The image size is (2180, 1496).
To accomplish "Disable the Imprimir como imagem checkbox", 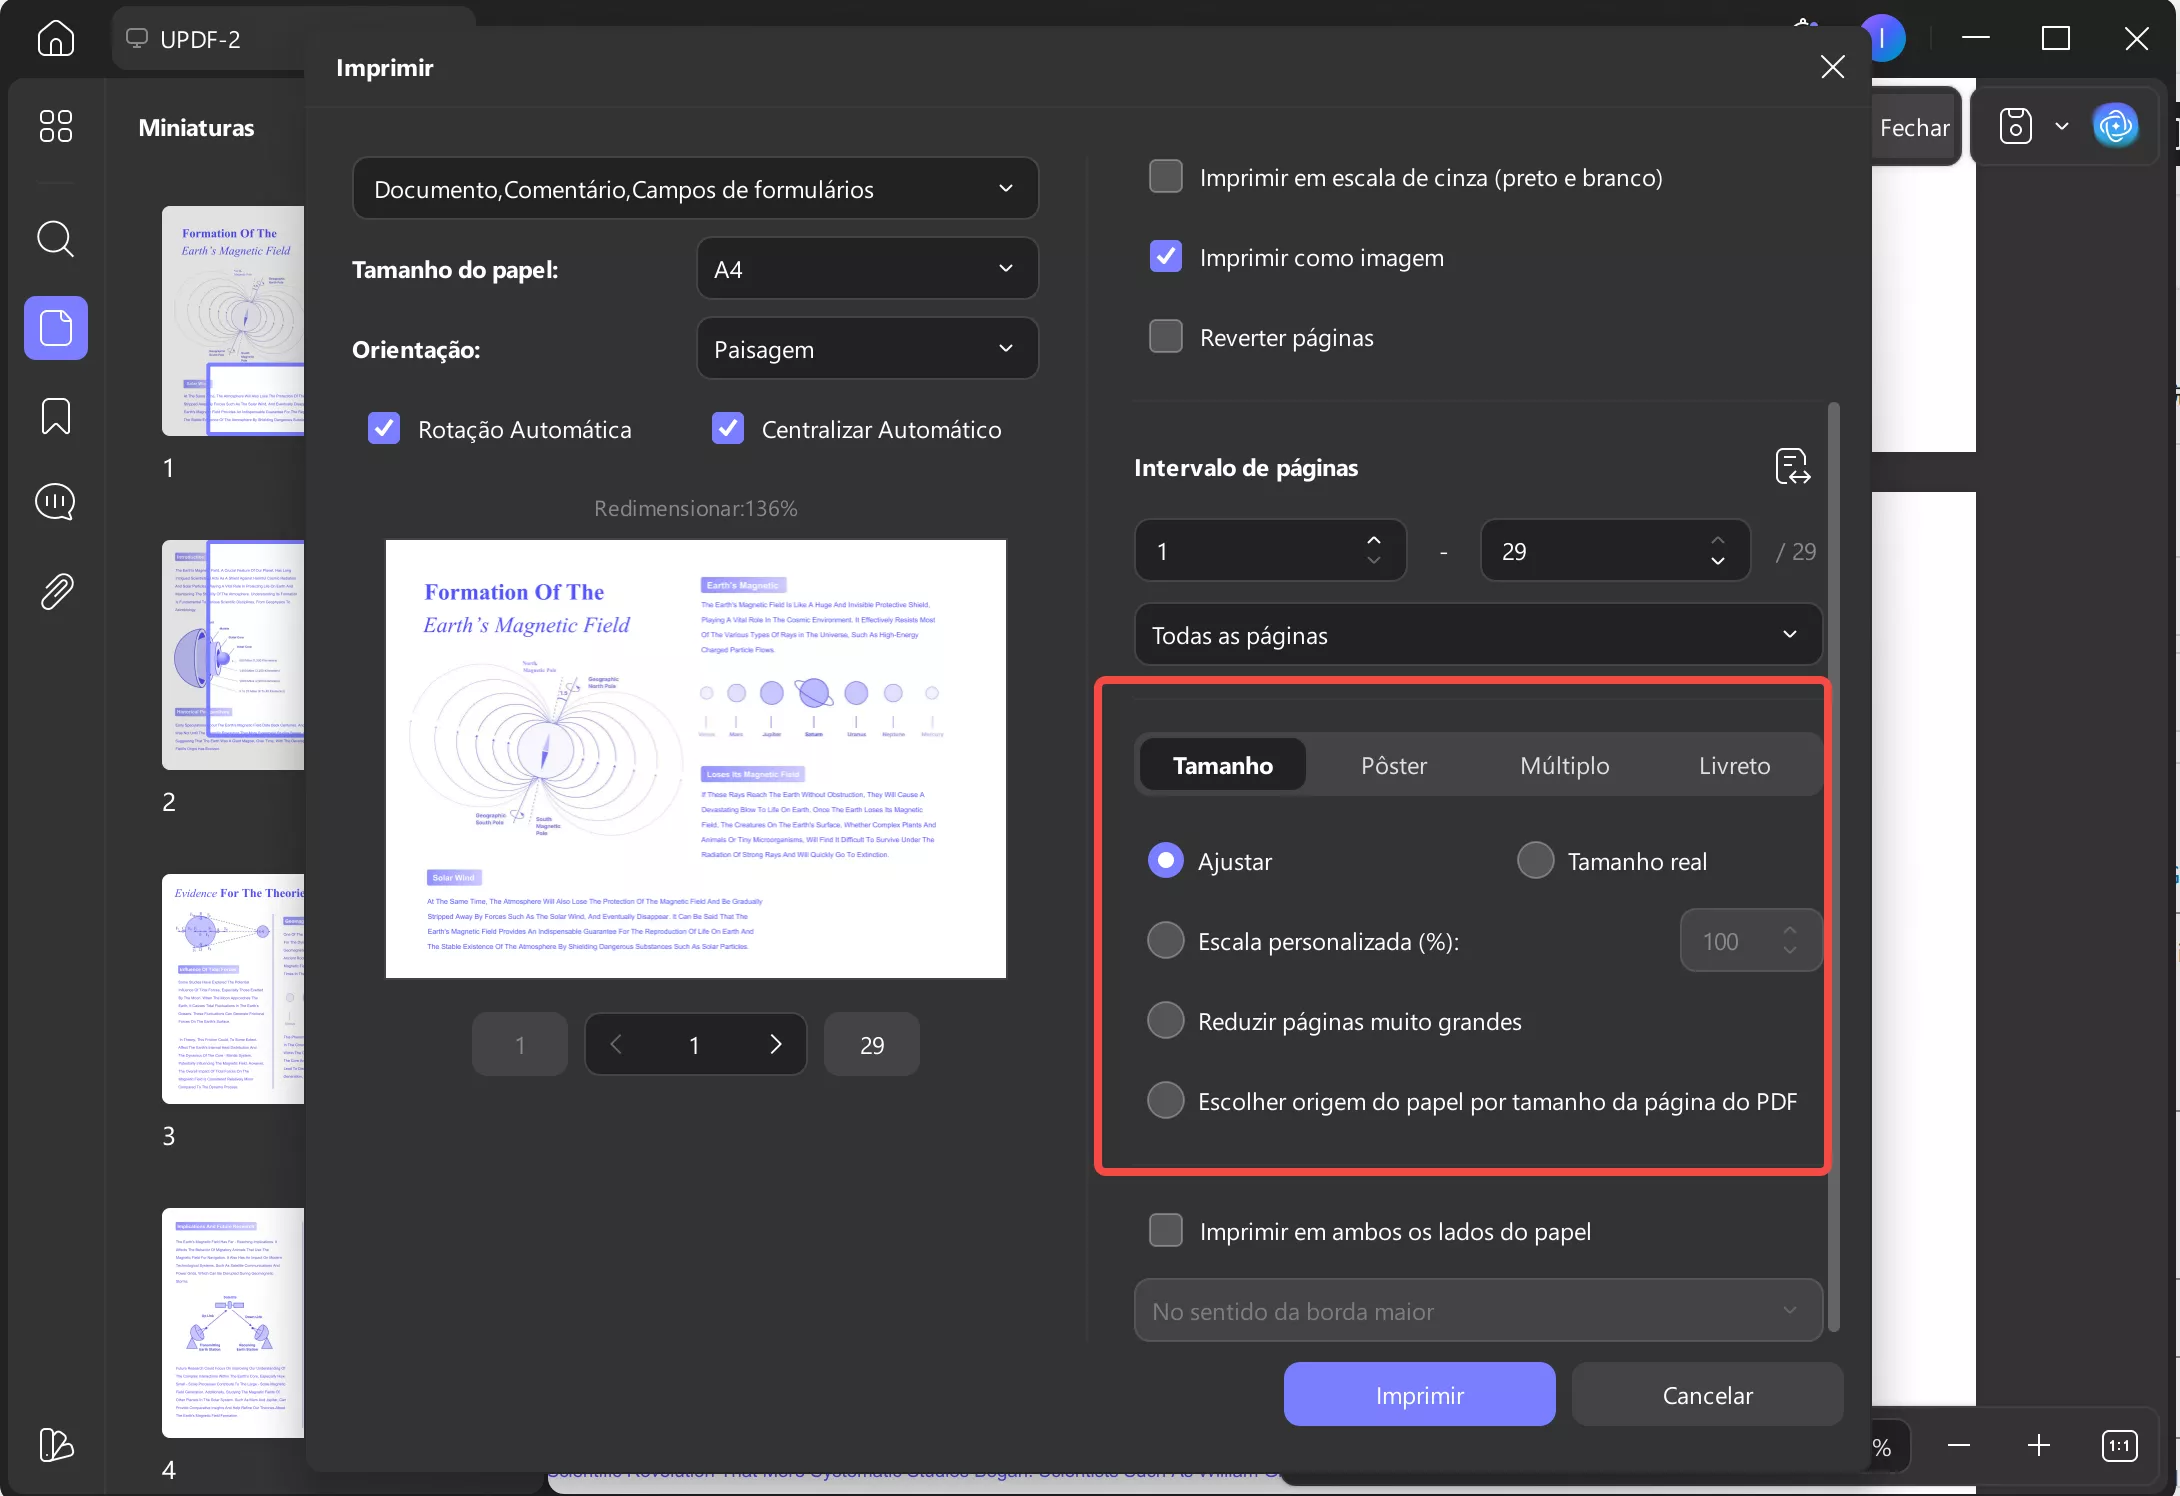I will click(1165, 256).
